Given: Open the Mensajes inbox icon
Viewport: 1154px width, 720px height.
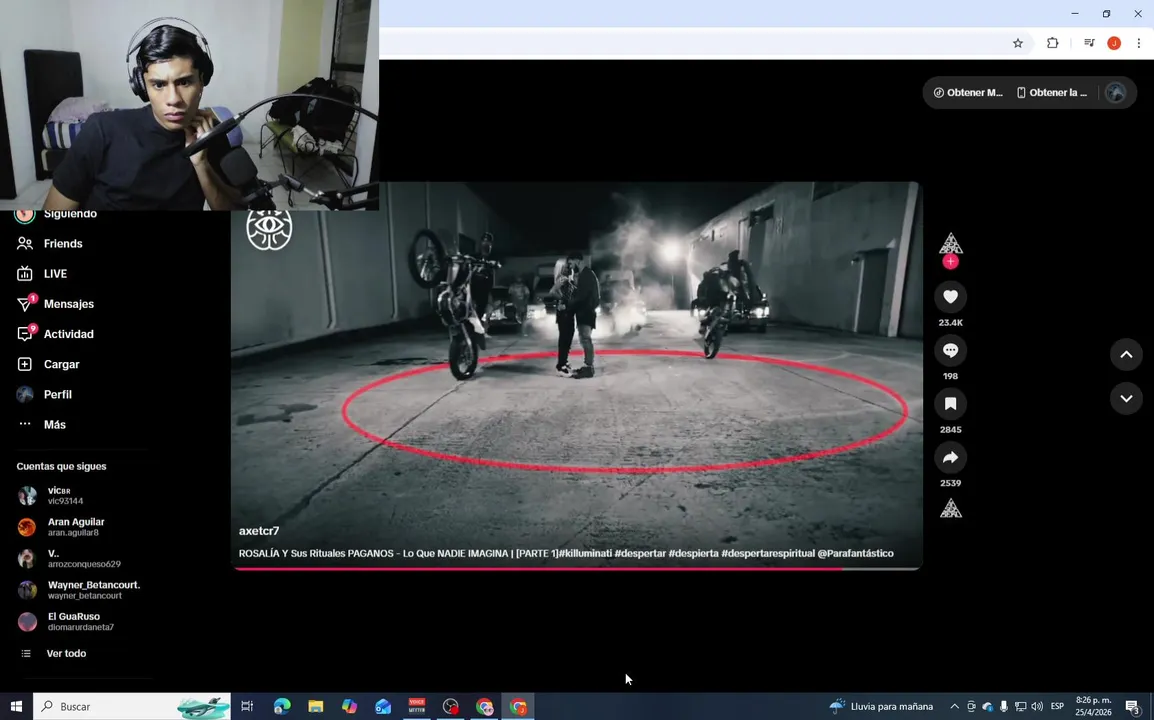Looking at the screenshot, I should [x=24, y=304].
